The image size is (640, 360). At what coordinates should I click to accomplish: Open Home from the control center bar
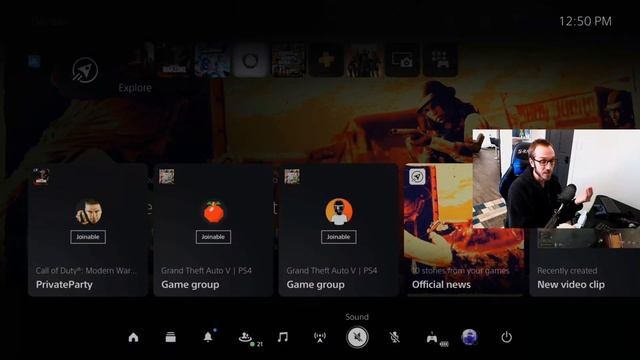[133, 337]
